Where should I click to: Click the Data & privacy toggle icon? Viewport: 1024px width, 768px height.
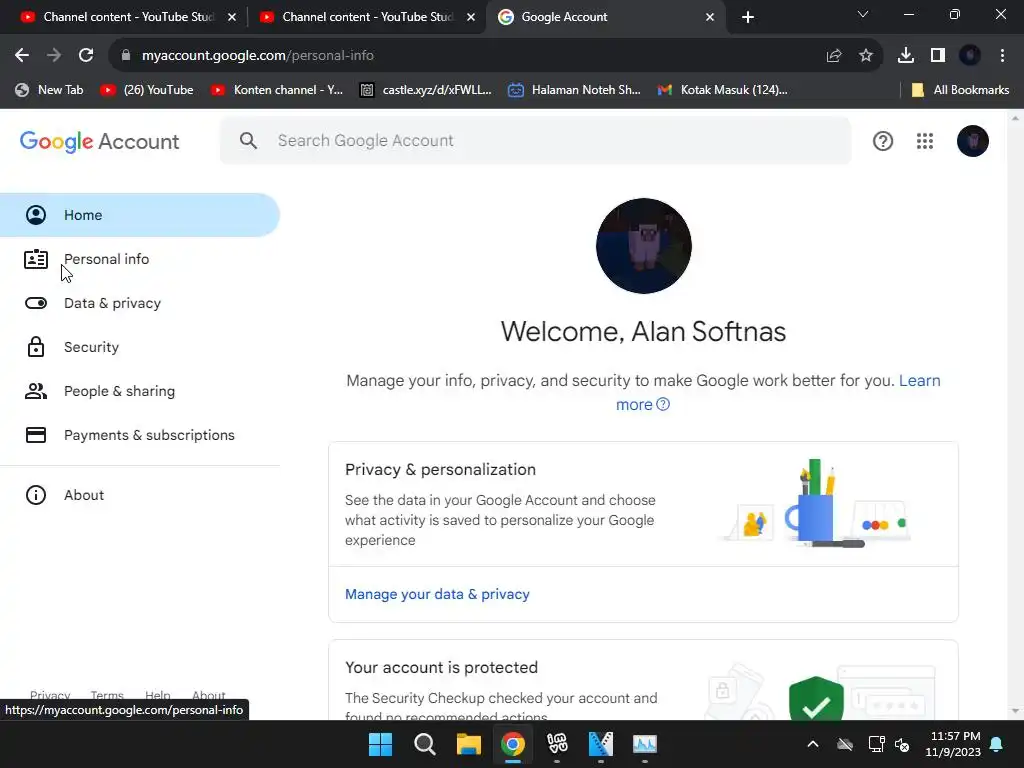coord(36,303)
